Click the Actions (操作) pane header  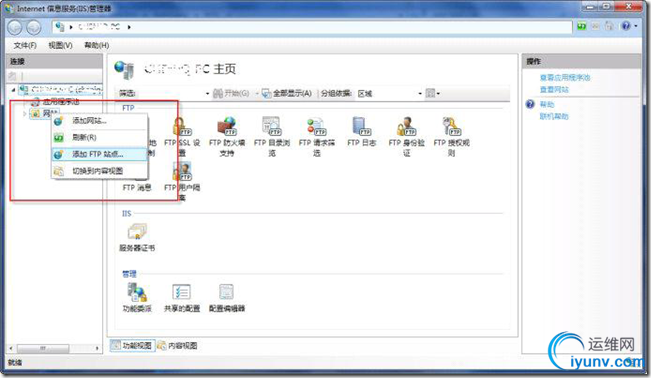(581, 61)
